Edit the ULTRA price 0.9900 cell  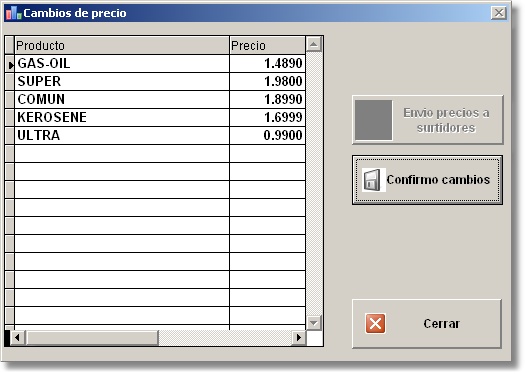click(268, 136)
